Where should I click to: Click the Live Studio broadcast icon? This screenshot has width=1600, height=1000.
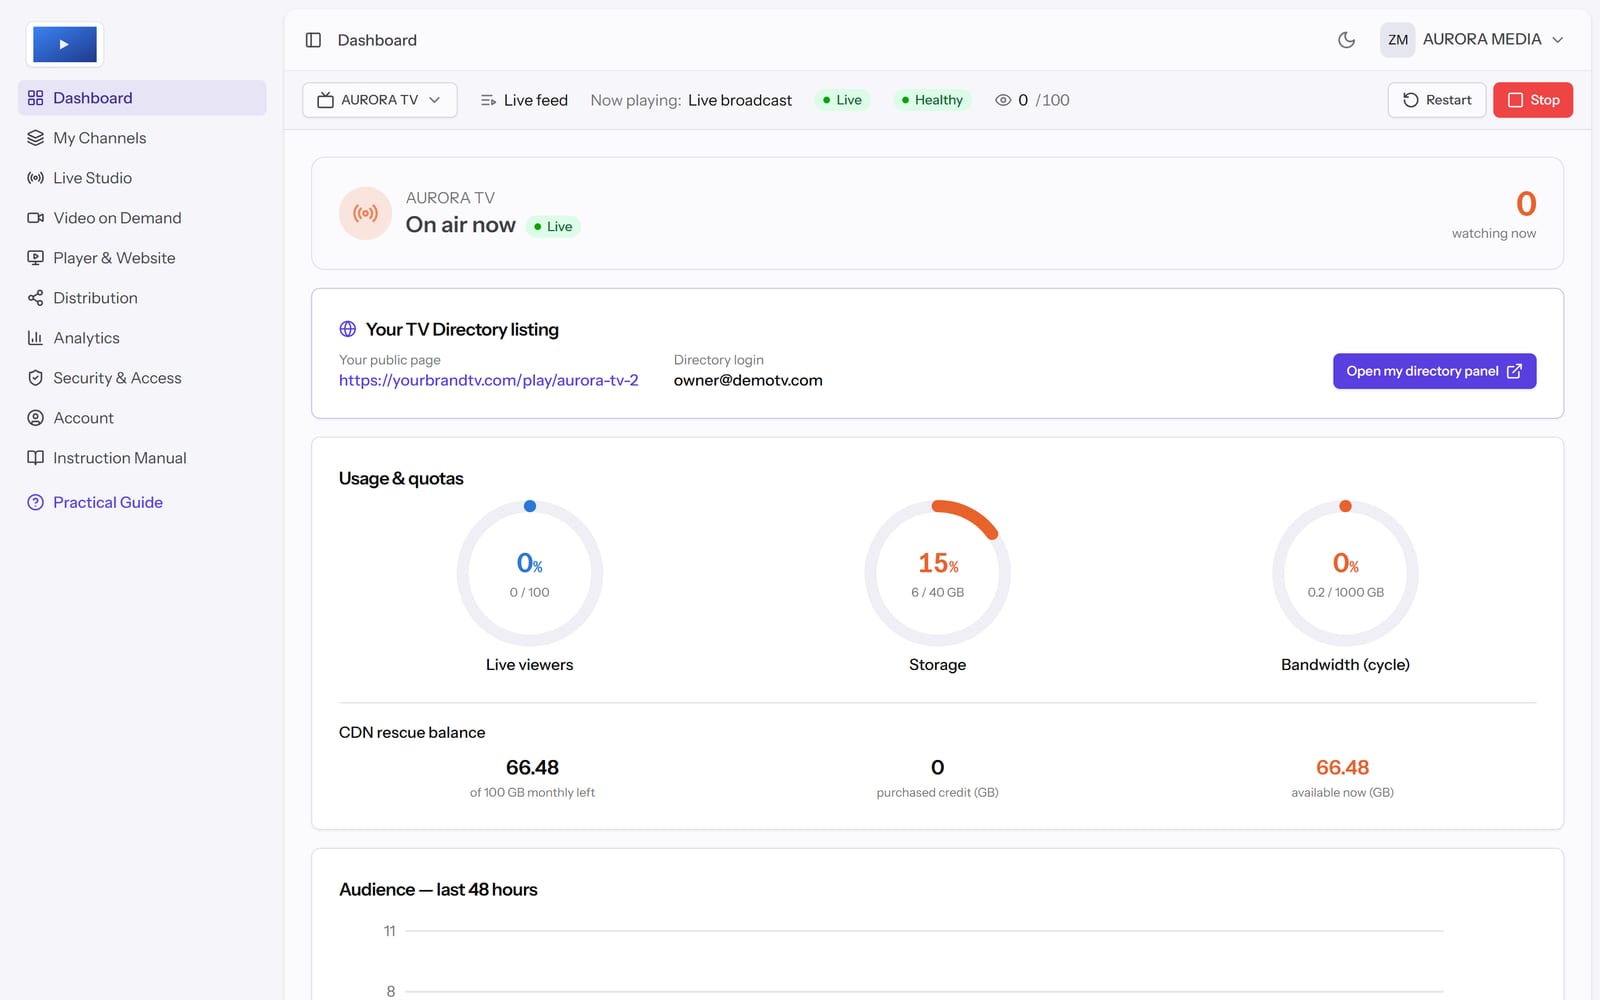(x=36, y=178)
